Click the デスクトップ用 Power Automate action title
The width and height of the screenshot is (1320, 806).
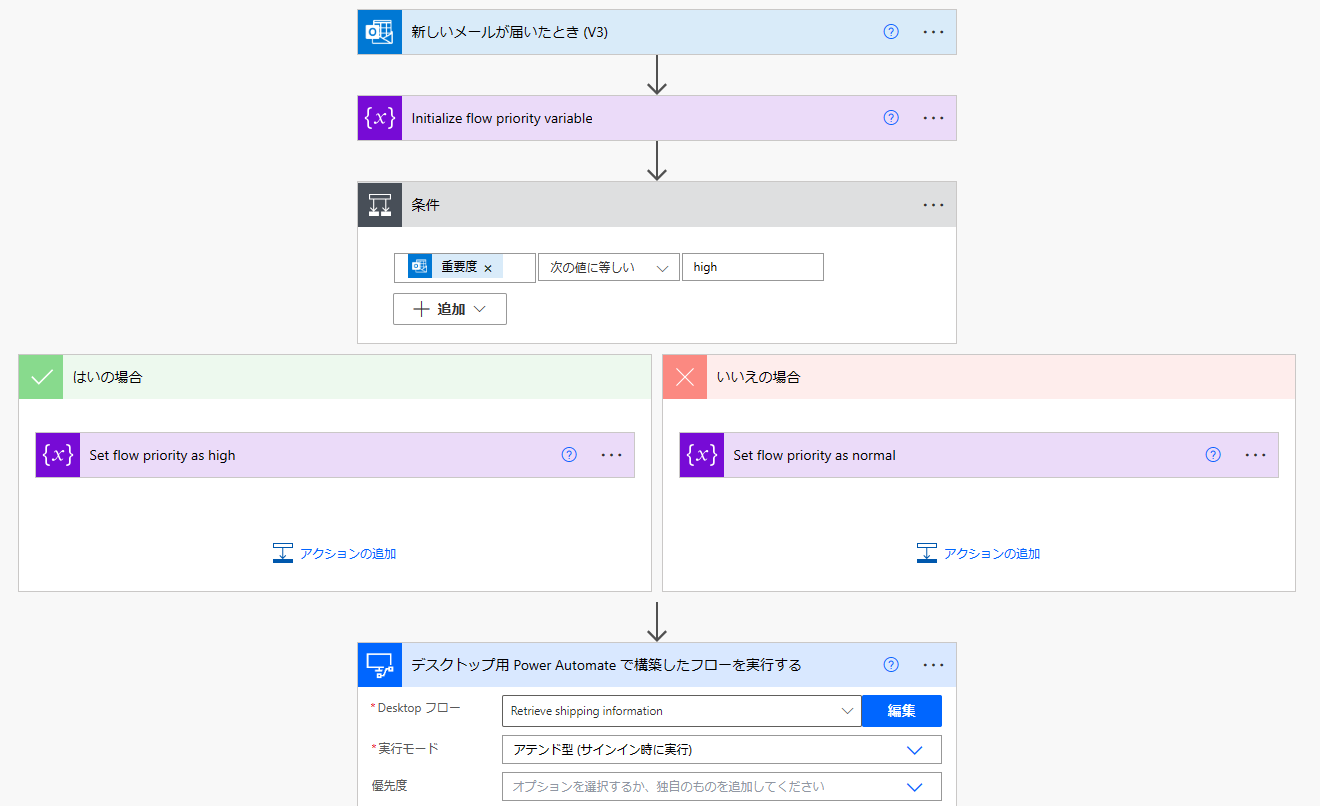pyautogui.click(x=607, y=665)
